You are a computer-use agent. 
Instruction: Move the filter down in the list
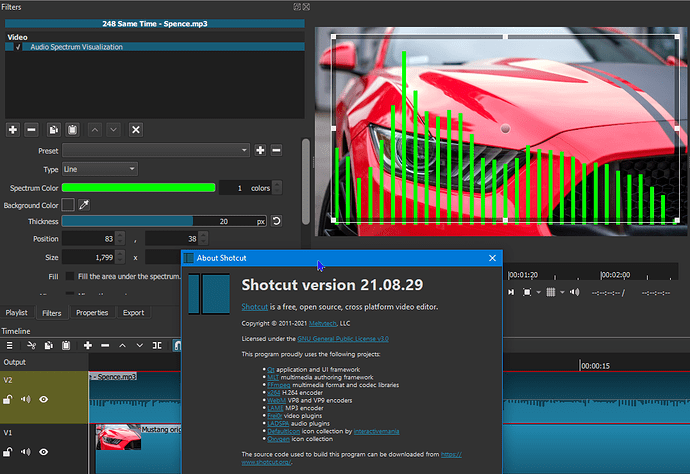114,130
